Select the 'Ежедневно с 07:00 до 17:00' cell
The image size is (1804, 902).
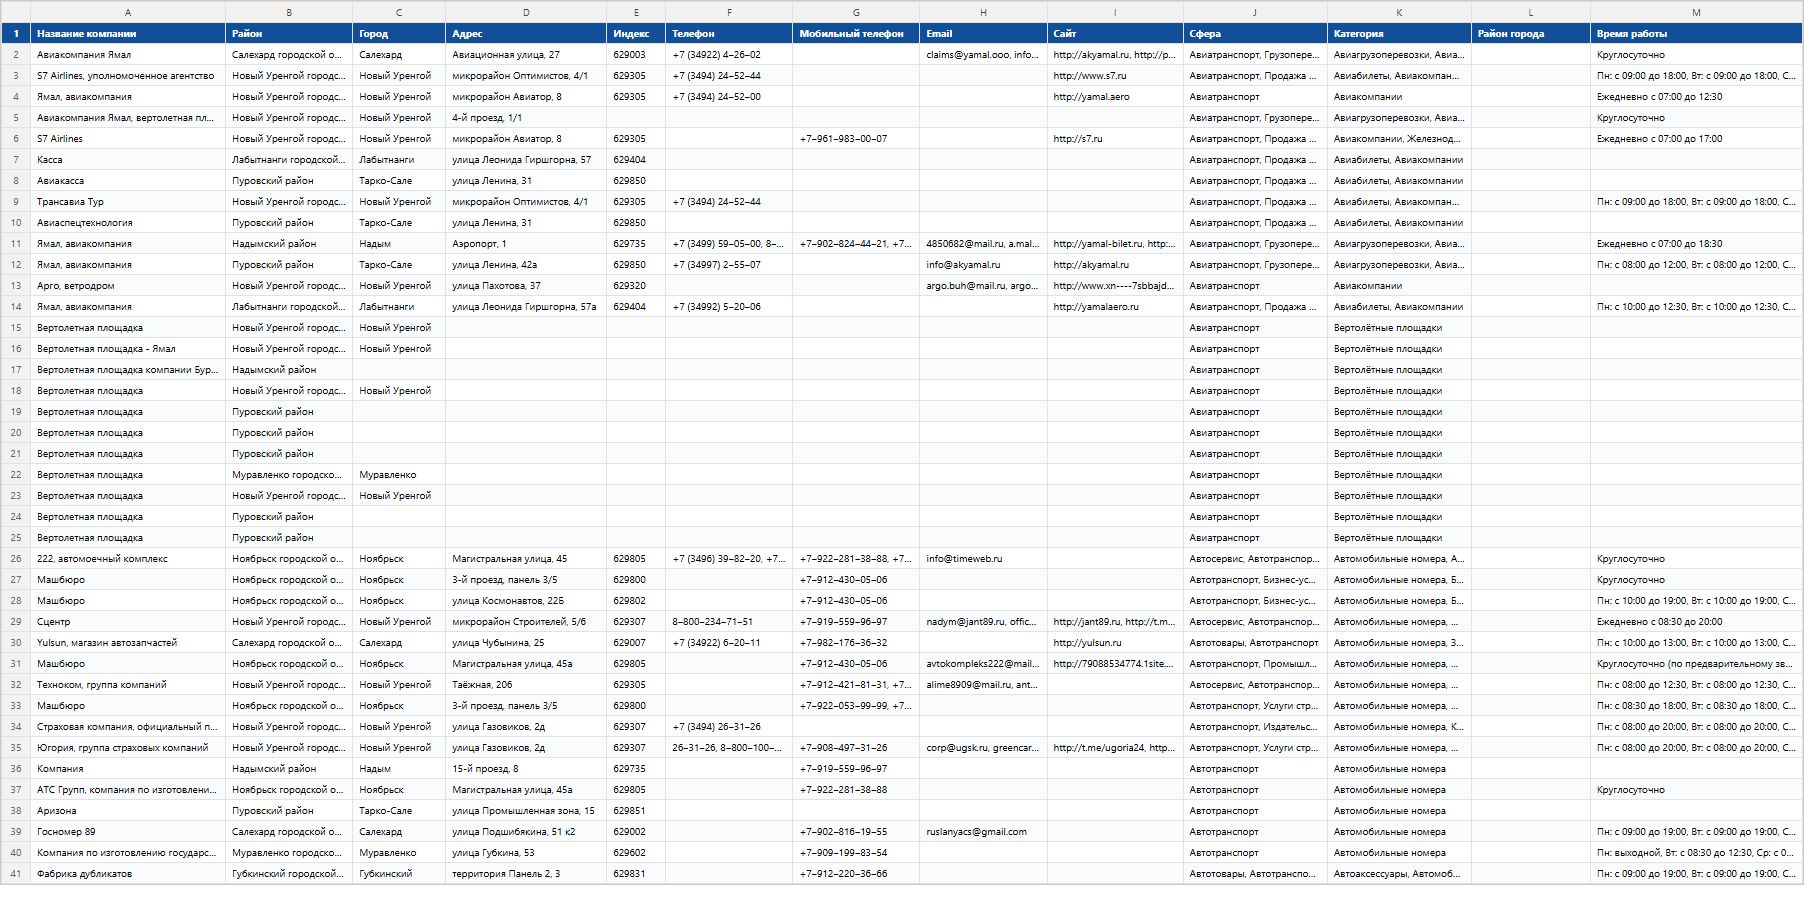click(x=1696, y=139)
